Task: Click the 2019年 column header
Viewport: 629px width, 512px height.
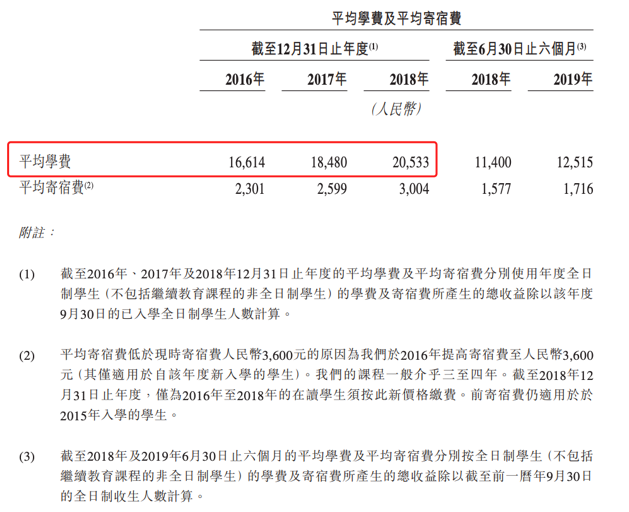Action: tap(573, 79)
